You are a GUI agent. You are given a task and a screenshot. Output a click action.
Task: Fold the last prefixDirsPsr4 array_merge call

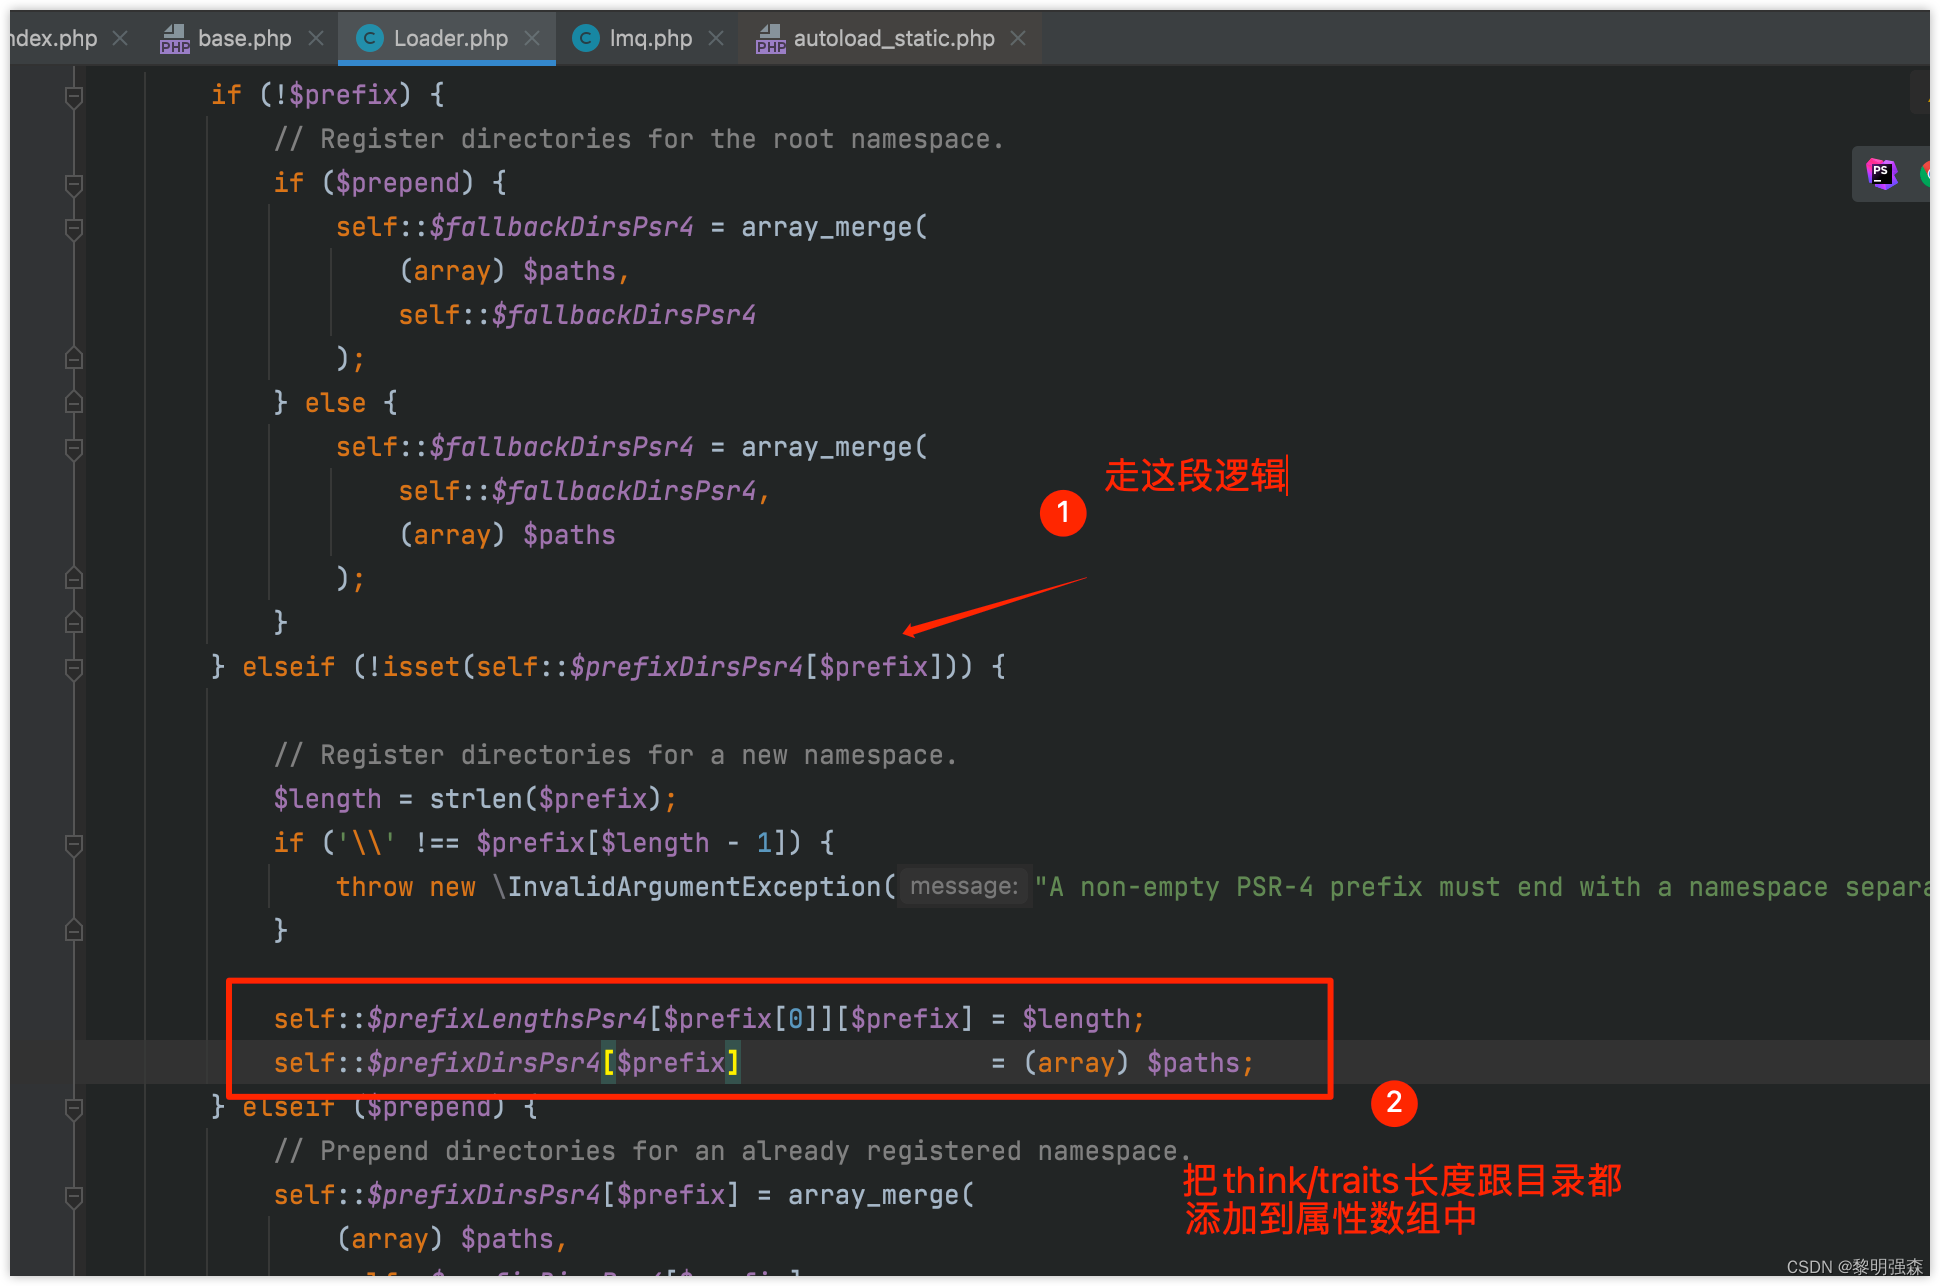coord(73,1196)
